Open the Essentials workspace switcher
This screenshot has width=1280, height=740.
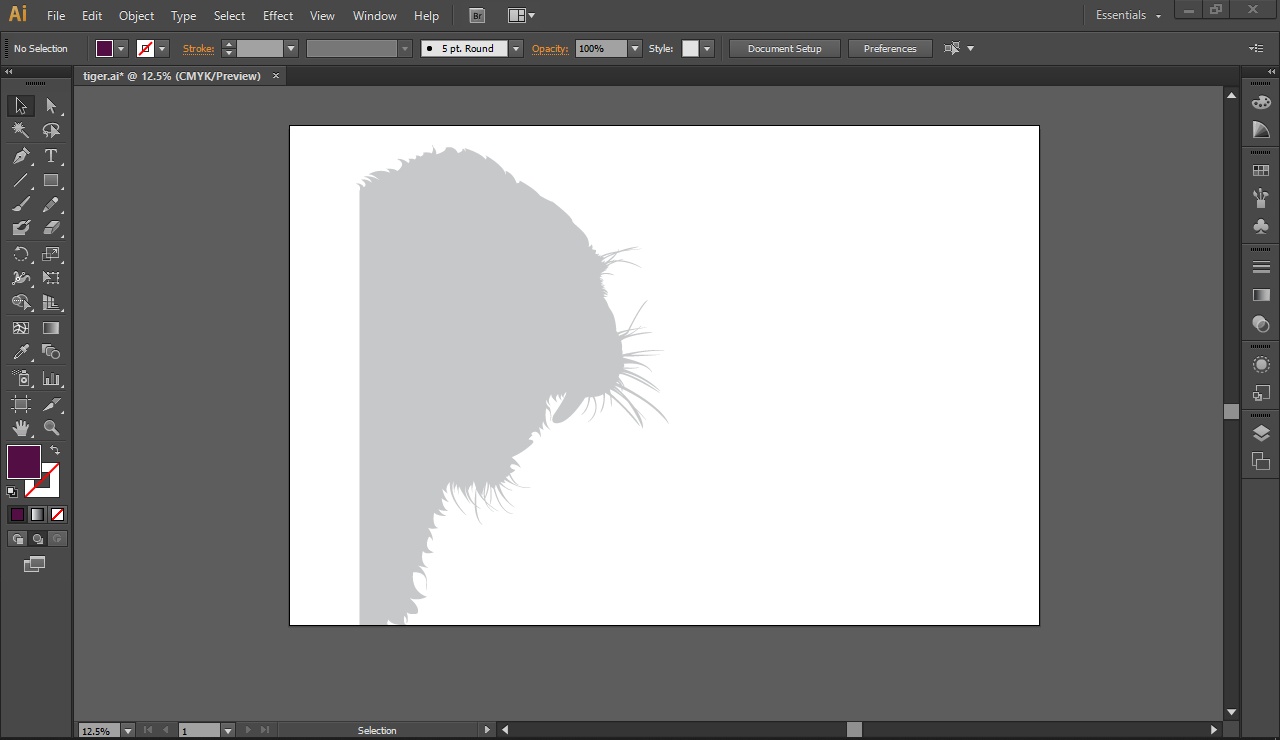[1128, 15]
